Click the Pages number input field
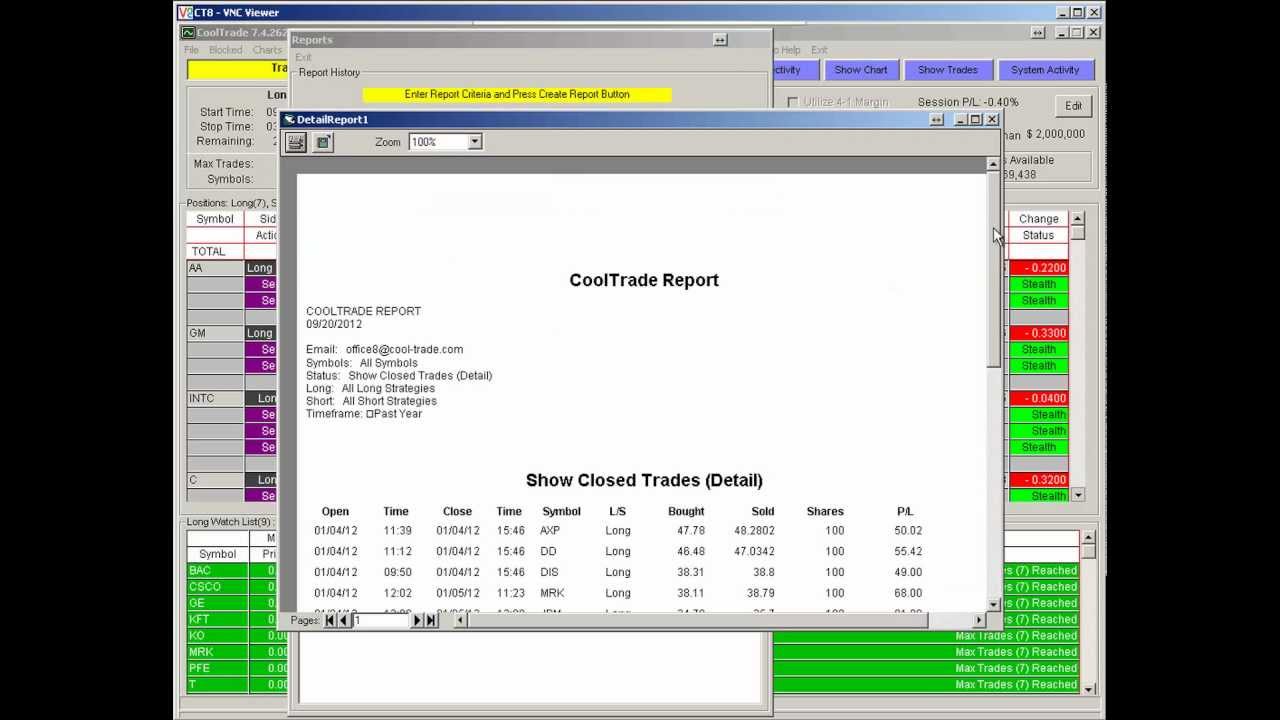Screen dimensions: 1280x720 pos(380,620)
